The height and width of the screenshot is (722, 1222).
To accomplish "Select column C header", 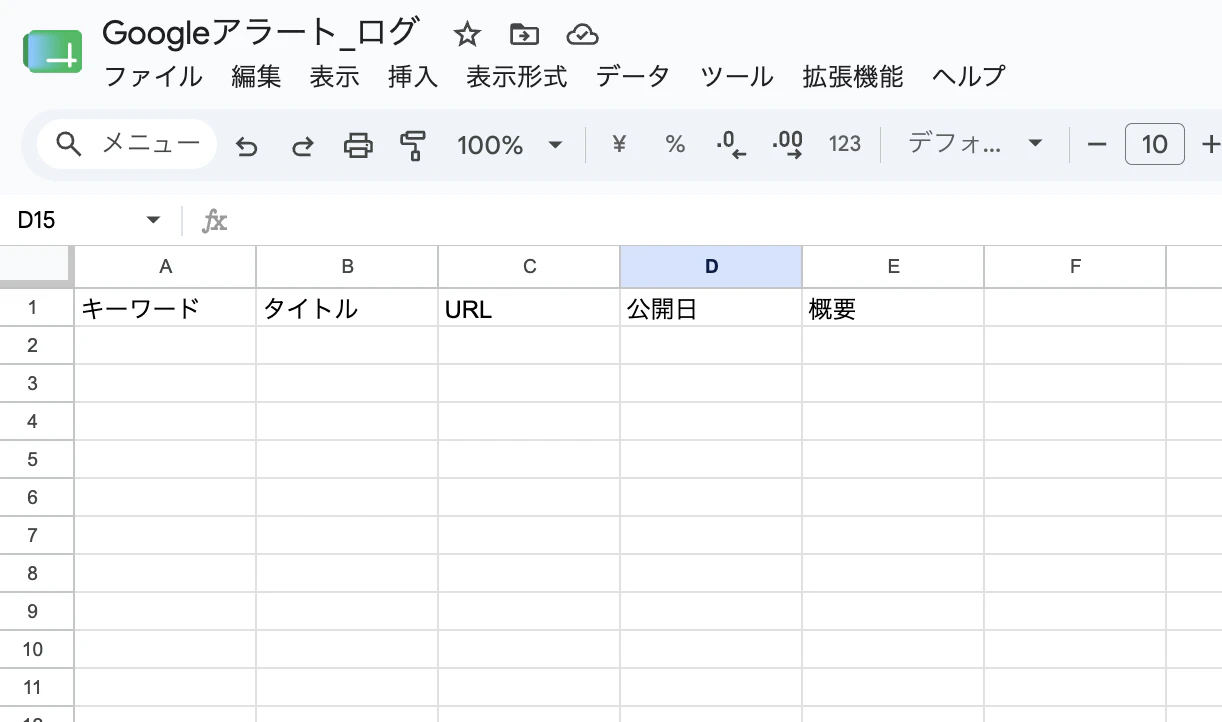I will (529, 266).
